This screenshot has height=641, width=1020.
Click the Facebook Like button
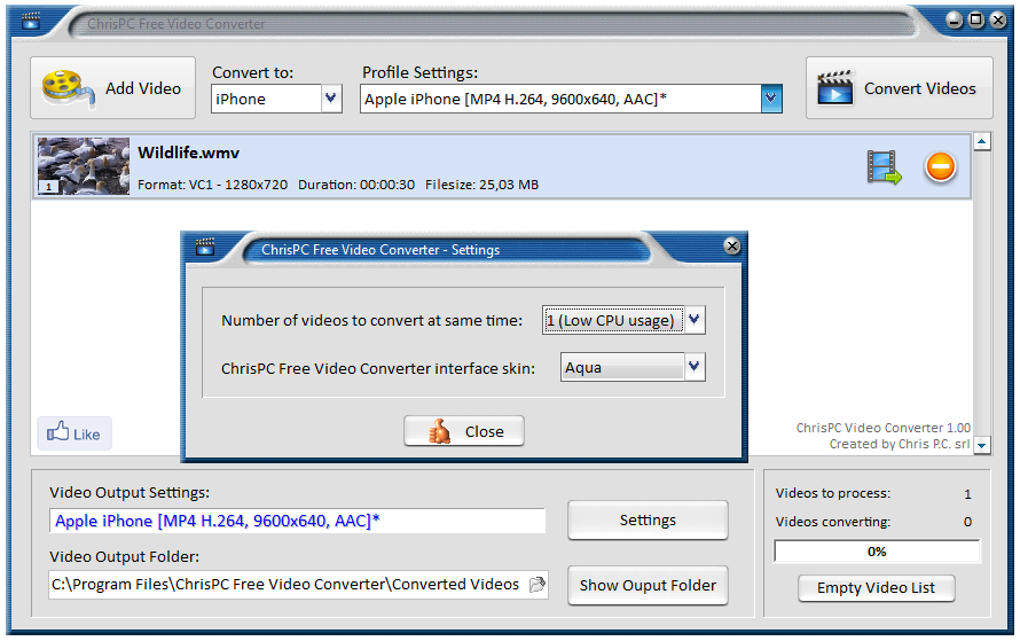coord(74,433)
